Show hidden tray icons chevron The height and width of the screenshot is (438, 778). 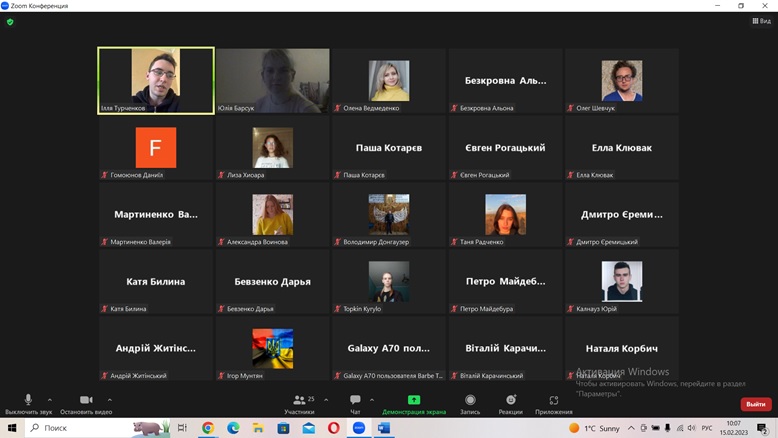tap(631, 428)
